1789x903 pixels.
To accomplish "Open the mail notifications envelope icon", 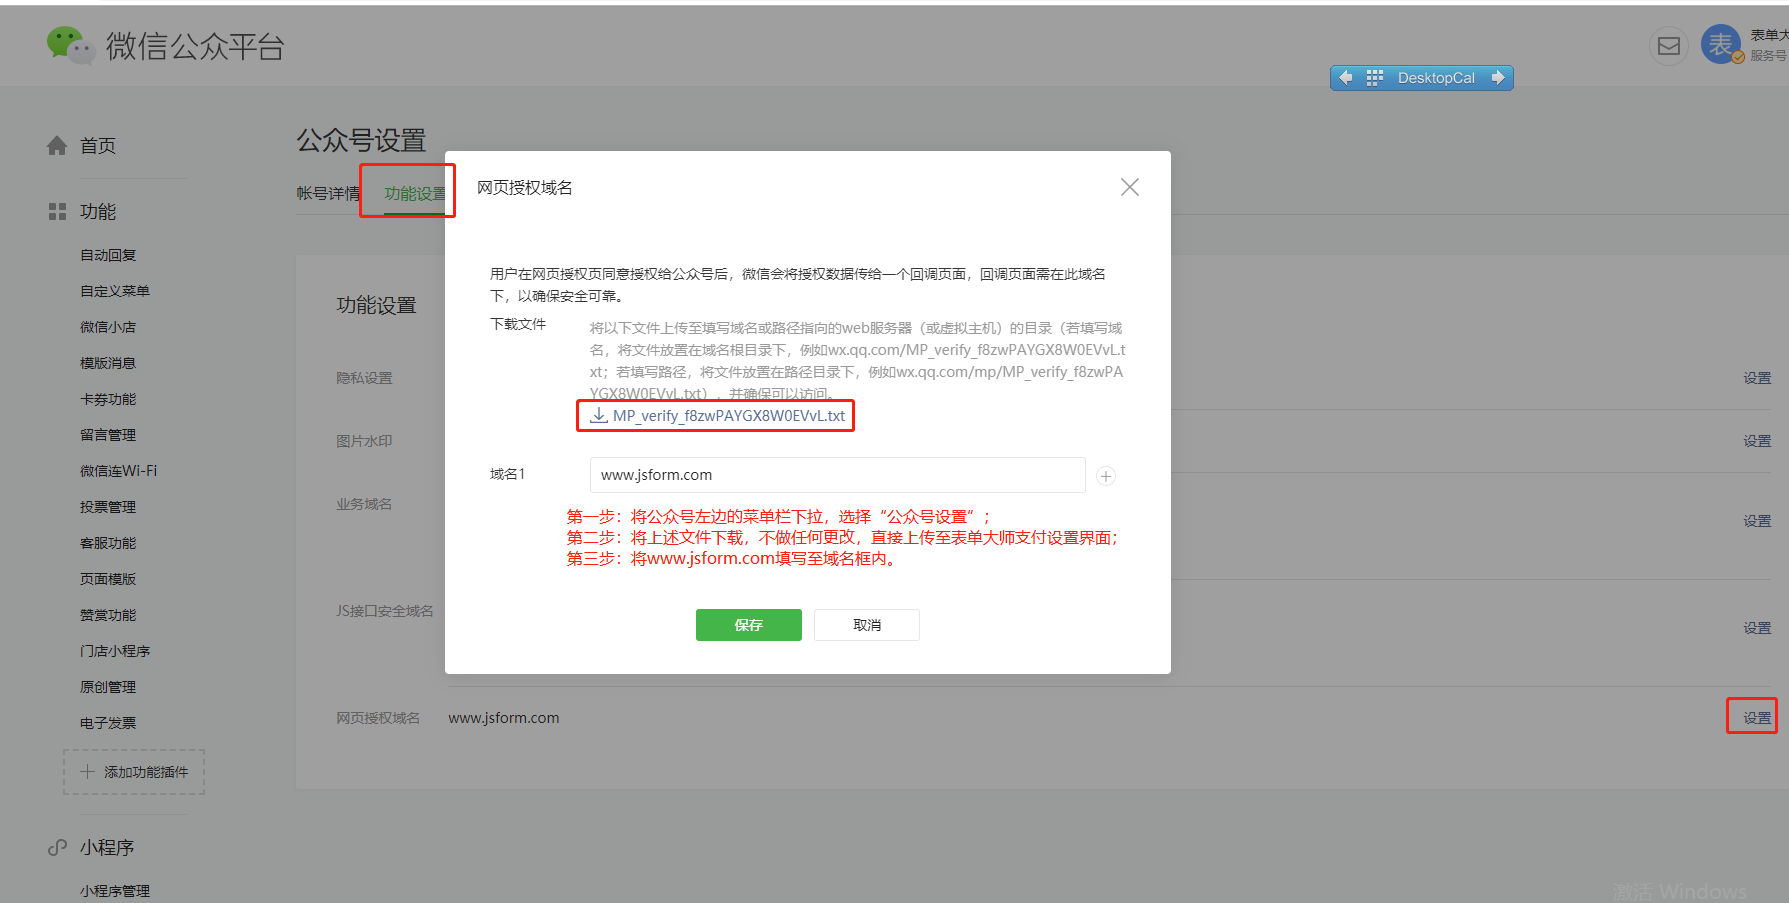I will (x=1669, y=46).
